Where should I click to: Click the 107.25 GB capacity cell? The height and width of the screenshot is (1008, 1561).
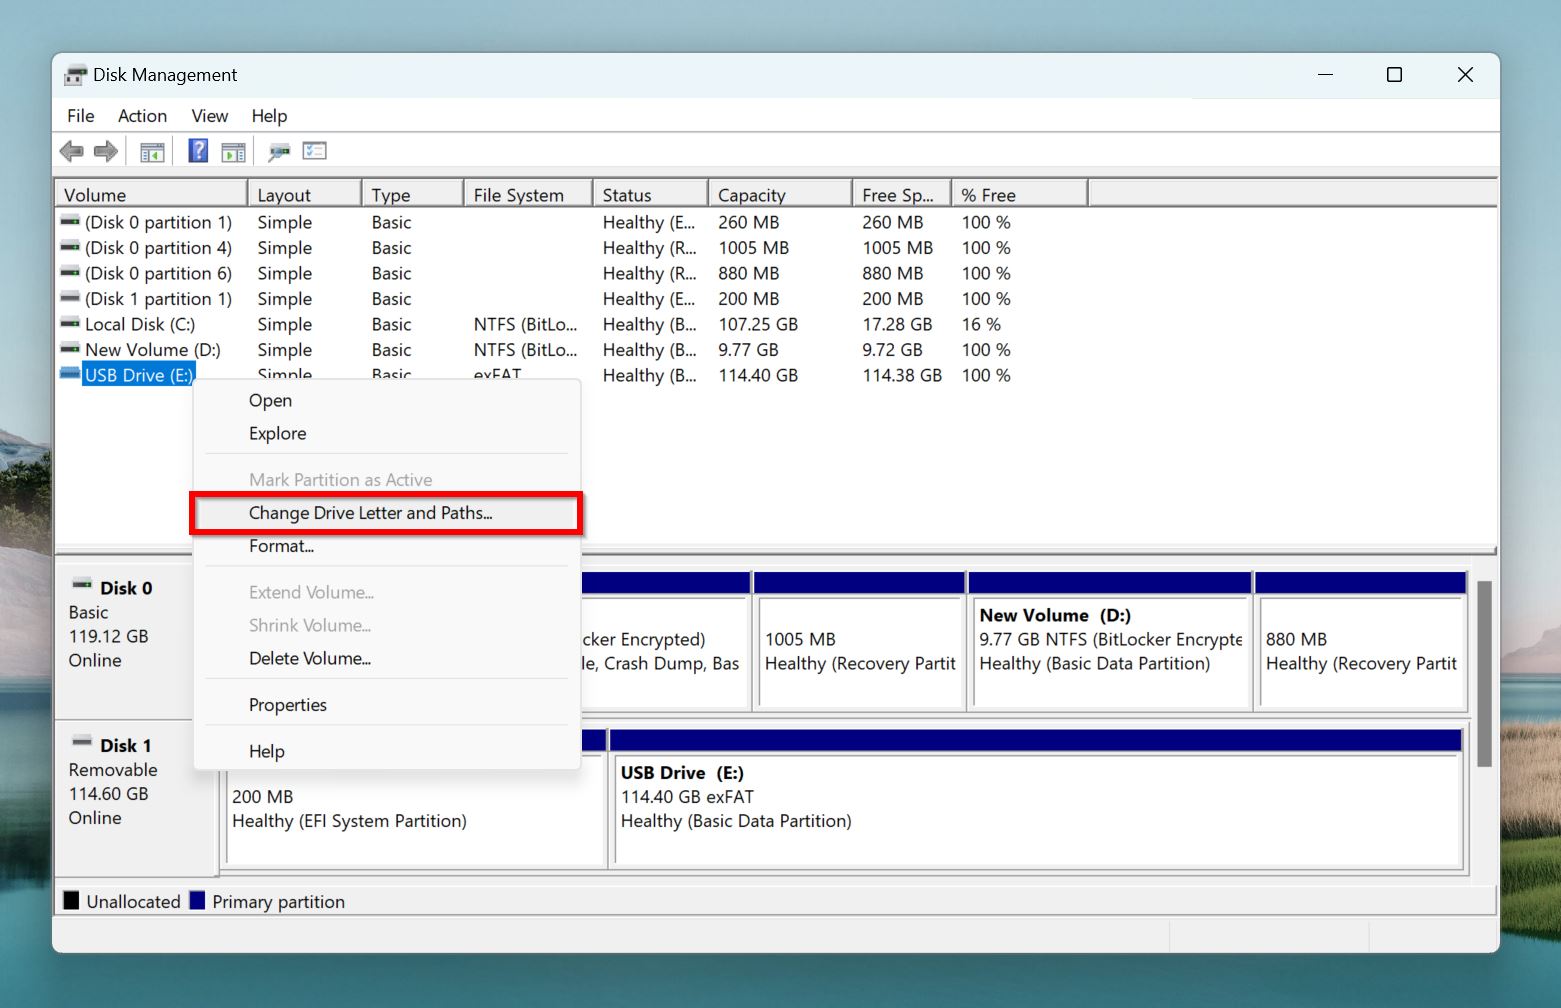point(758,324)
